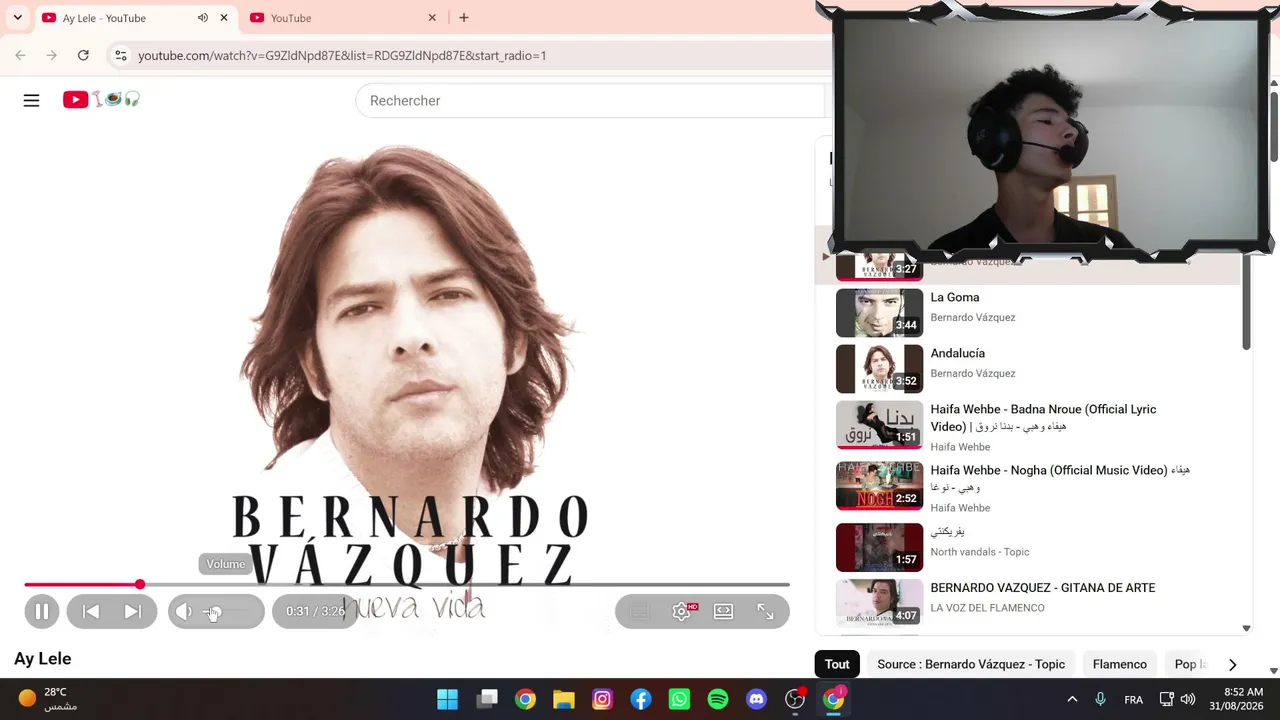
Task: Open the Andalucía video thumbnail
Action: [879, 369]
